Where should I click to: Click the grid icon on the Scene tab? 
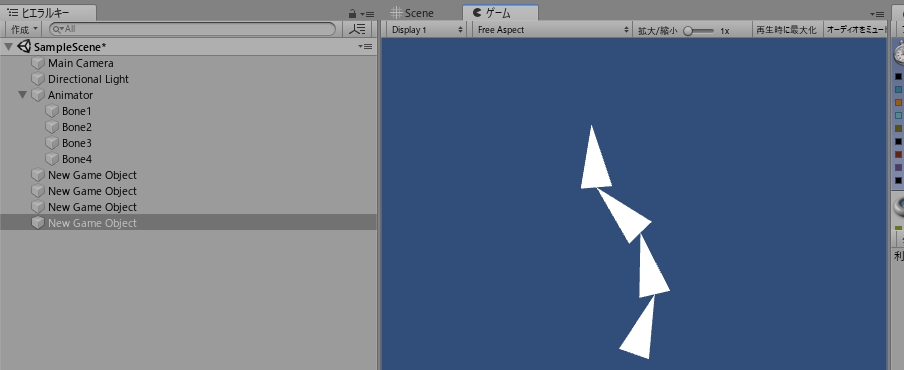point(396,13)
